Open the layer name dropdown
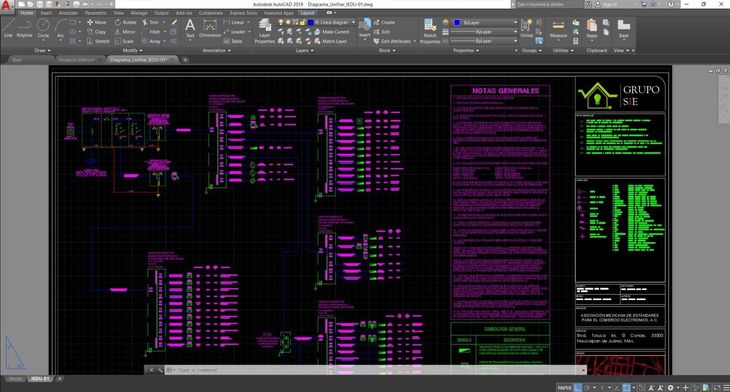Screen dimensions: 730x392 [334, 22]
